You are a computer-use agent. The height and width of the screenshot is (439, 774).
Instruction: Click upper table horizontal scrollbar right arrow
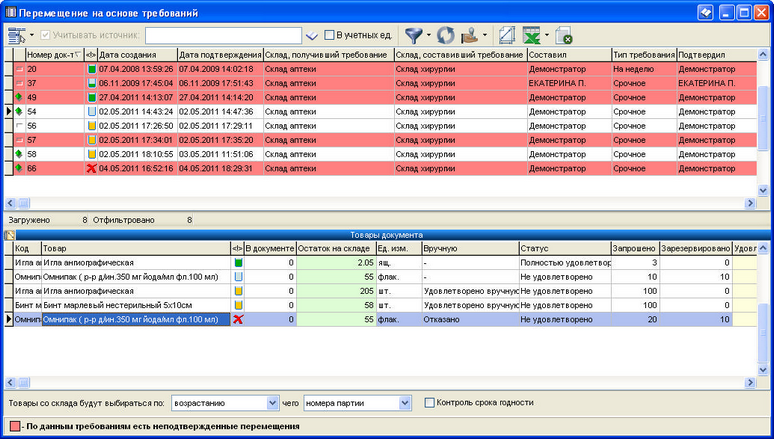click(x=751, y=203)
